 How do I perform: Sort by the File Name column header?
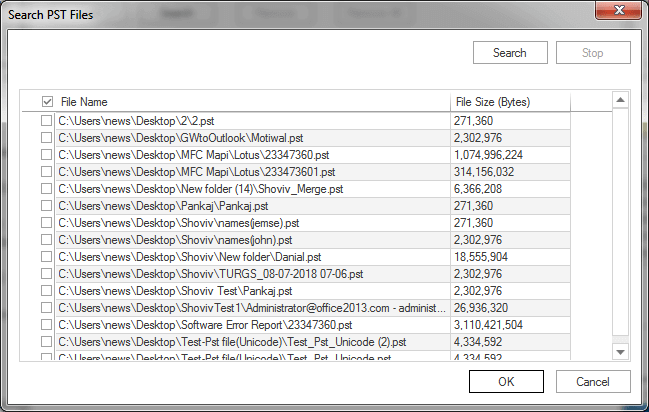point(250,102)
